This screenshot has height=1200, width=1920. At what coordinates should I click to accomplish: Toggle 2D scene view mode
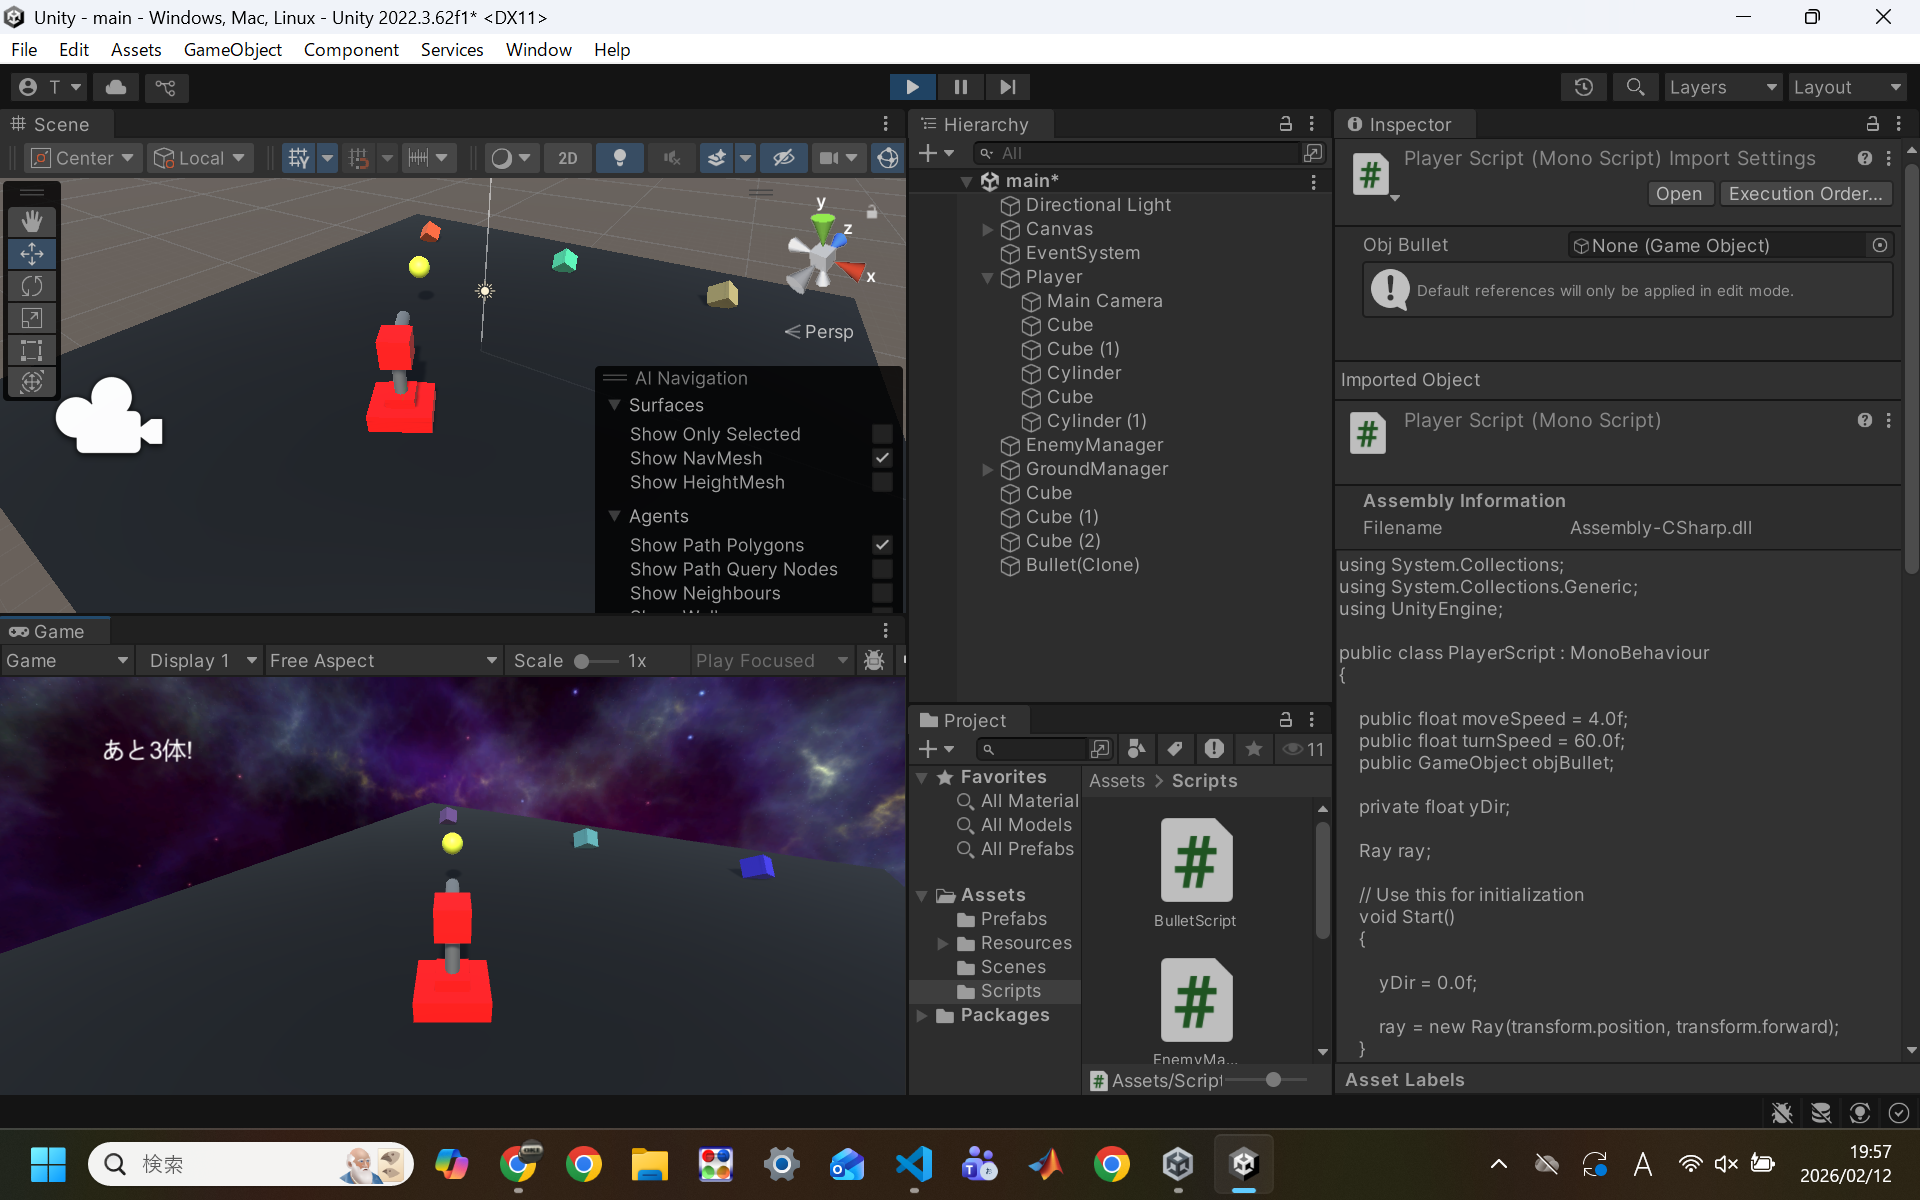point(567,158)
